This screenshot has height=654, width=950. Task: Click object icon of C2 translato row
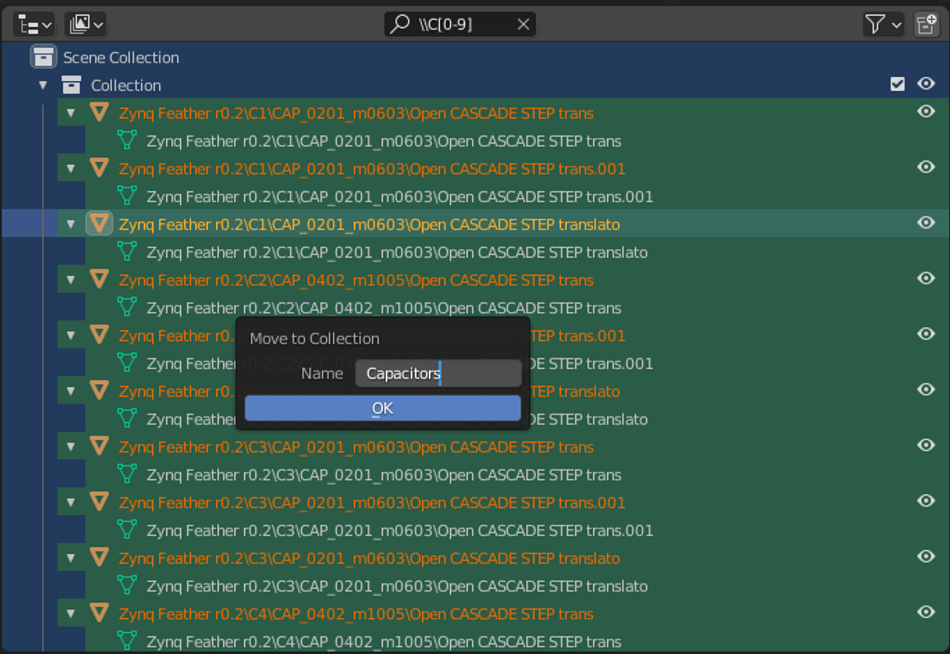coord(99,391)
